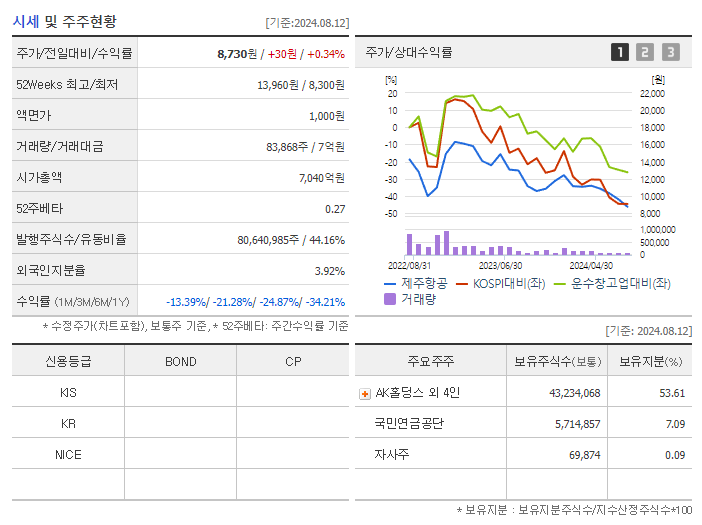Select 43,234,068 share count
The height and width of the screenshot is (525, 702).
coord(575,393)
